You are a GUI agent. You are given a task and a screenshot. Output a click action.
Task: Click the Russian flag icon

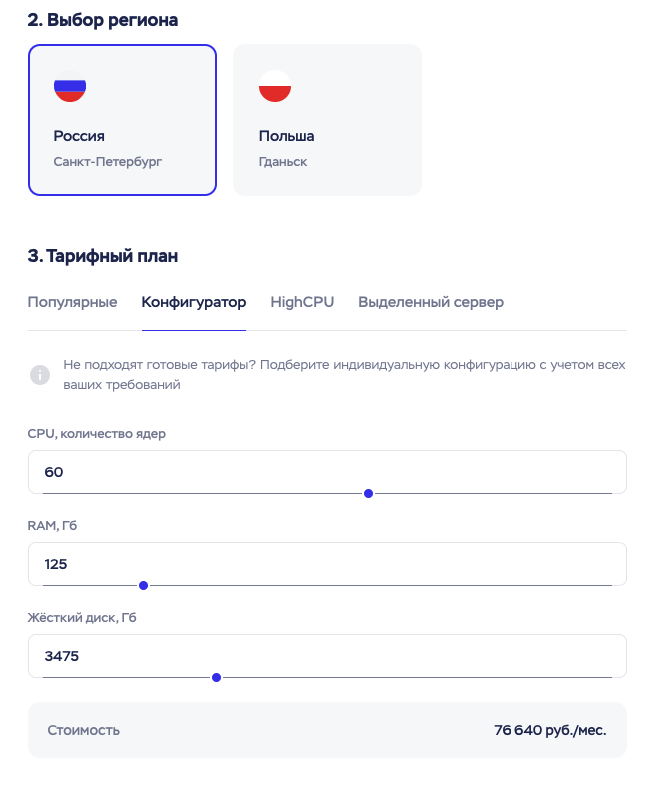tap(70, 86)
